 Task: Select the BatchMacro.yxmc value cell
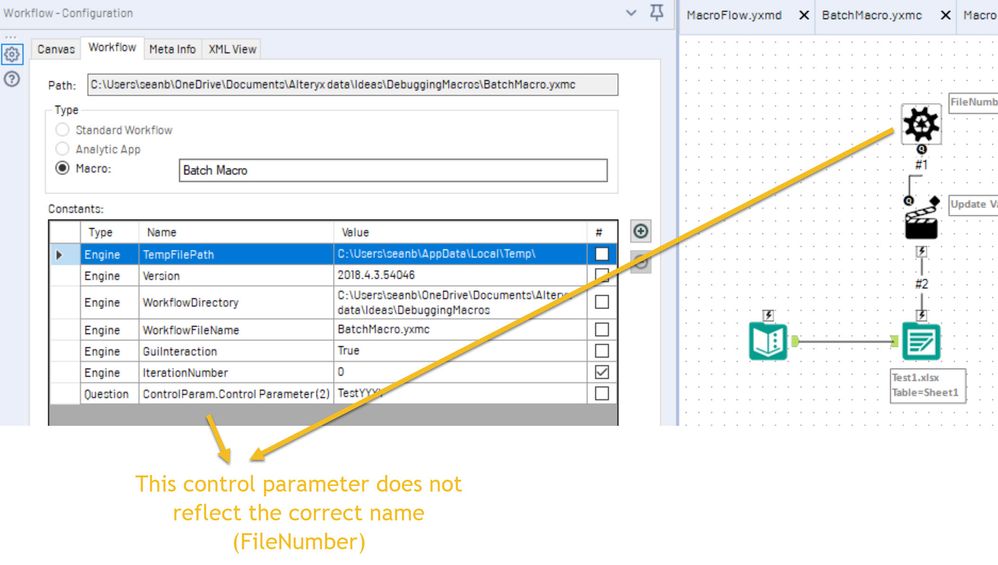(460, 330)
